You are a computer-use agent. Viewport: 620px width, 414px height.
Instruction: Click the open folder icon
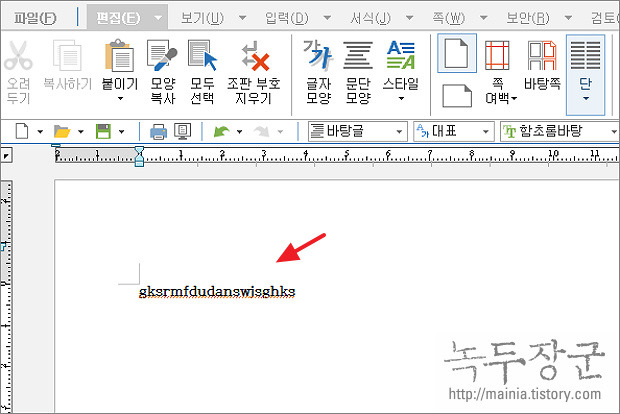[x=62, y=131]
